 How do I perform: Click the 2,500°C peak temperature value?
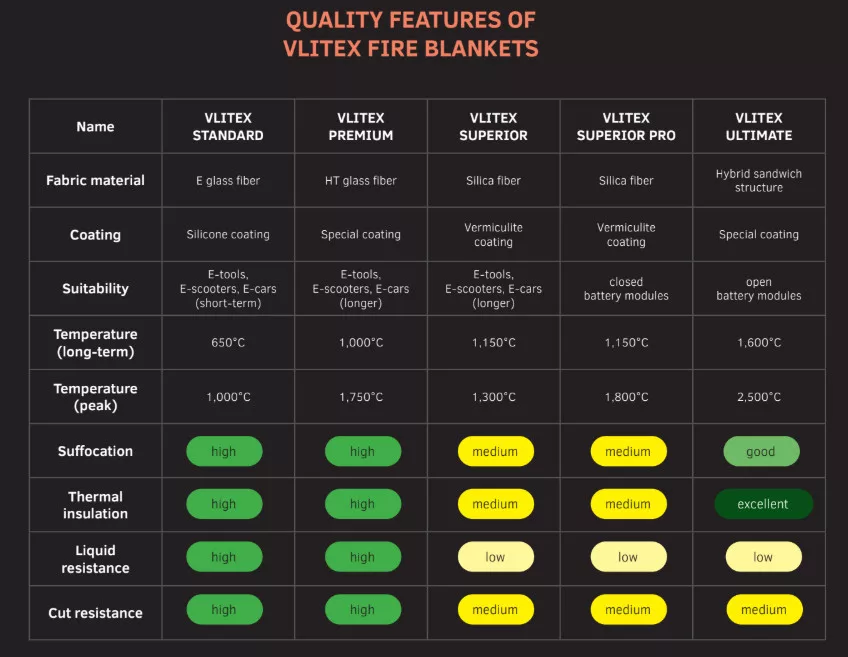click(x=758, y=397)
